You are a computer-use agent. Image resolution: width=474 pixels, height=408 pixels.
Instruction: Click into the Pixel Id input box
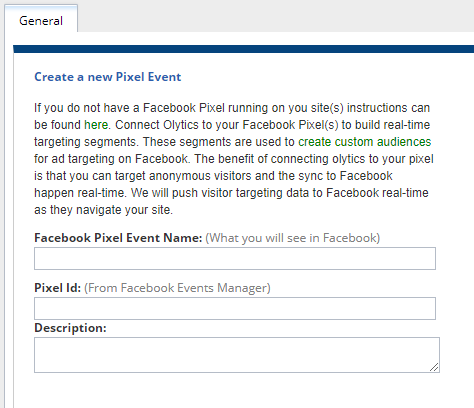[x=235, y=308]
